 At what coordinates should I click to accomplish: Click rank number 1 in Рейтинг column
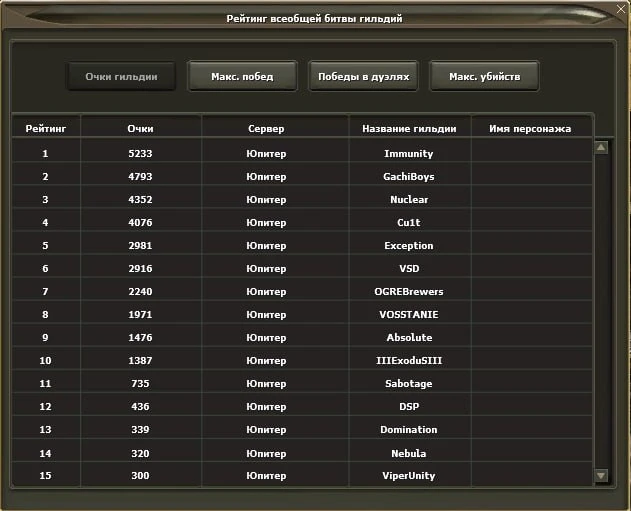45,153
